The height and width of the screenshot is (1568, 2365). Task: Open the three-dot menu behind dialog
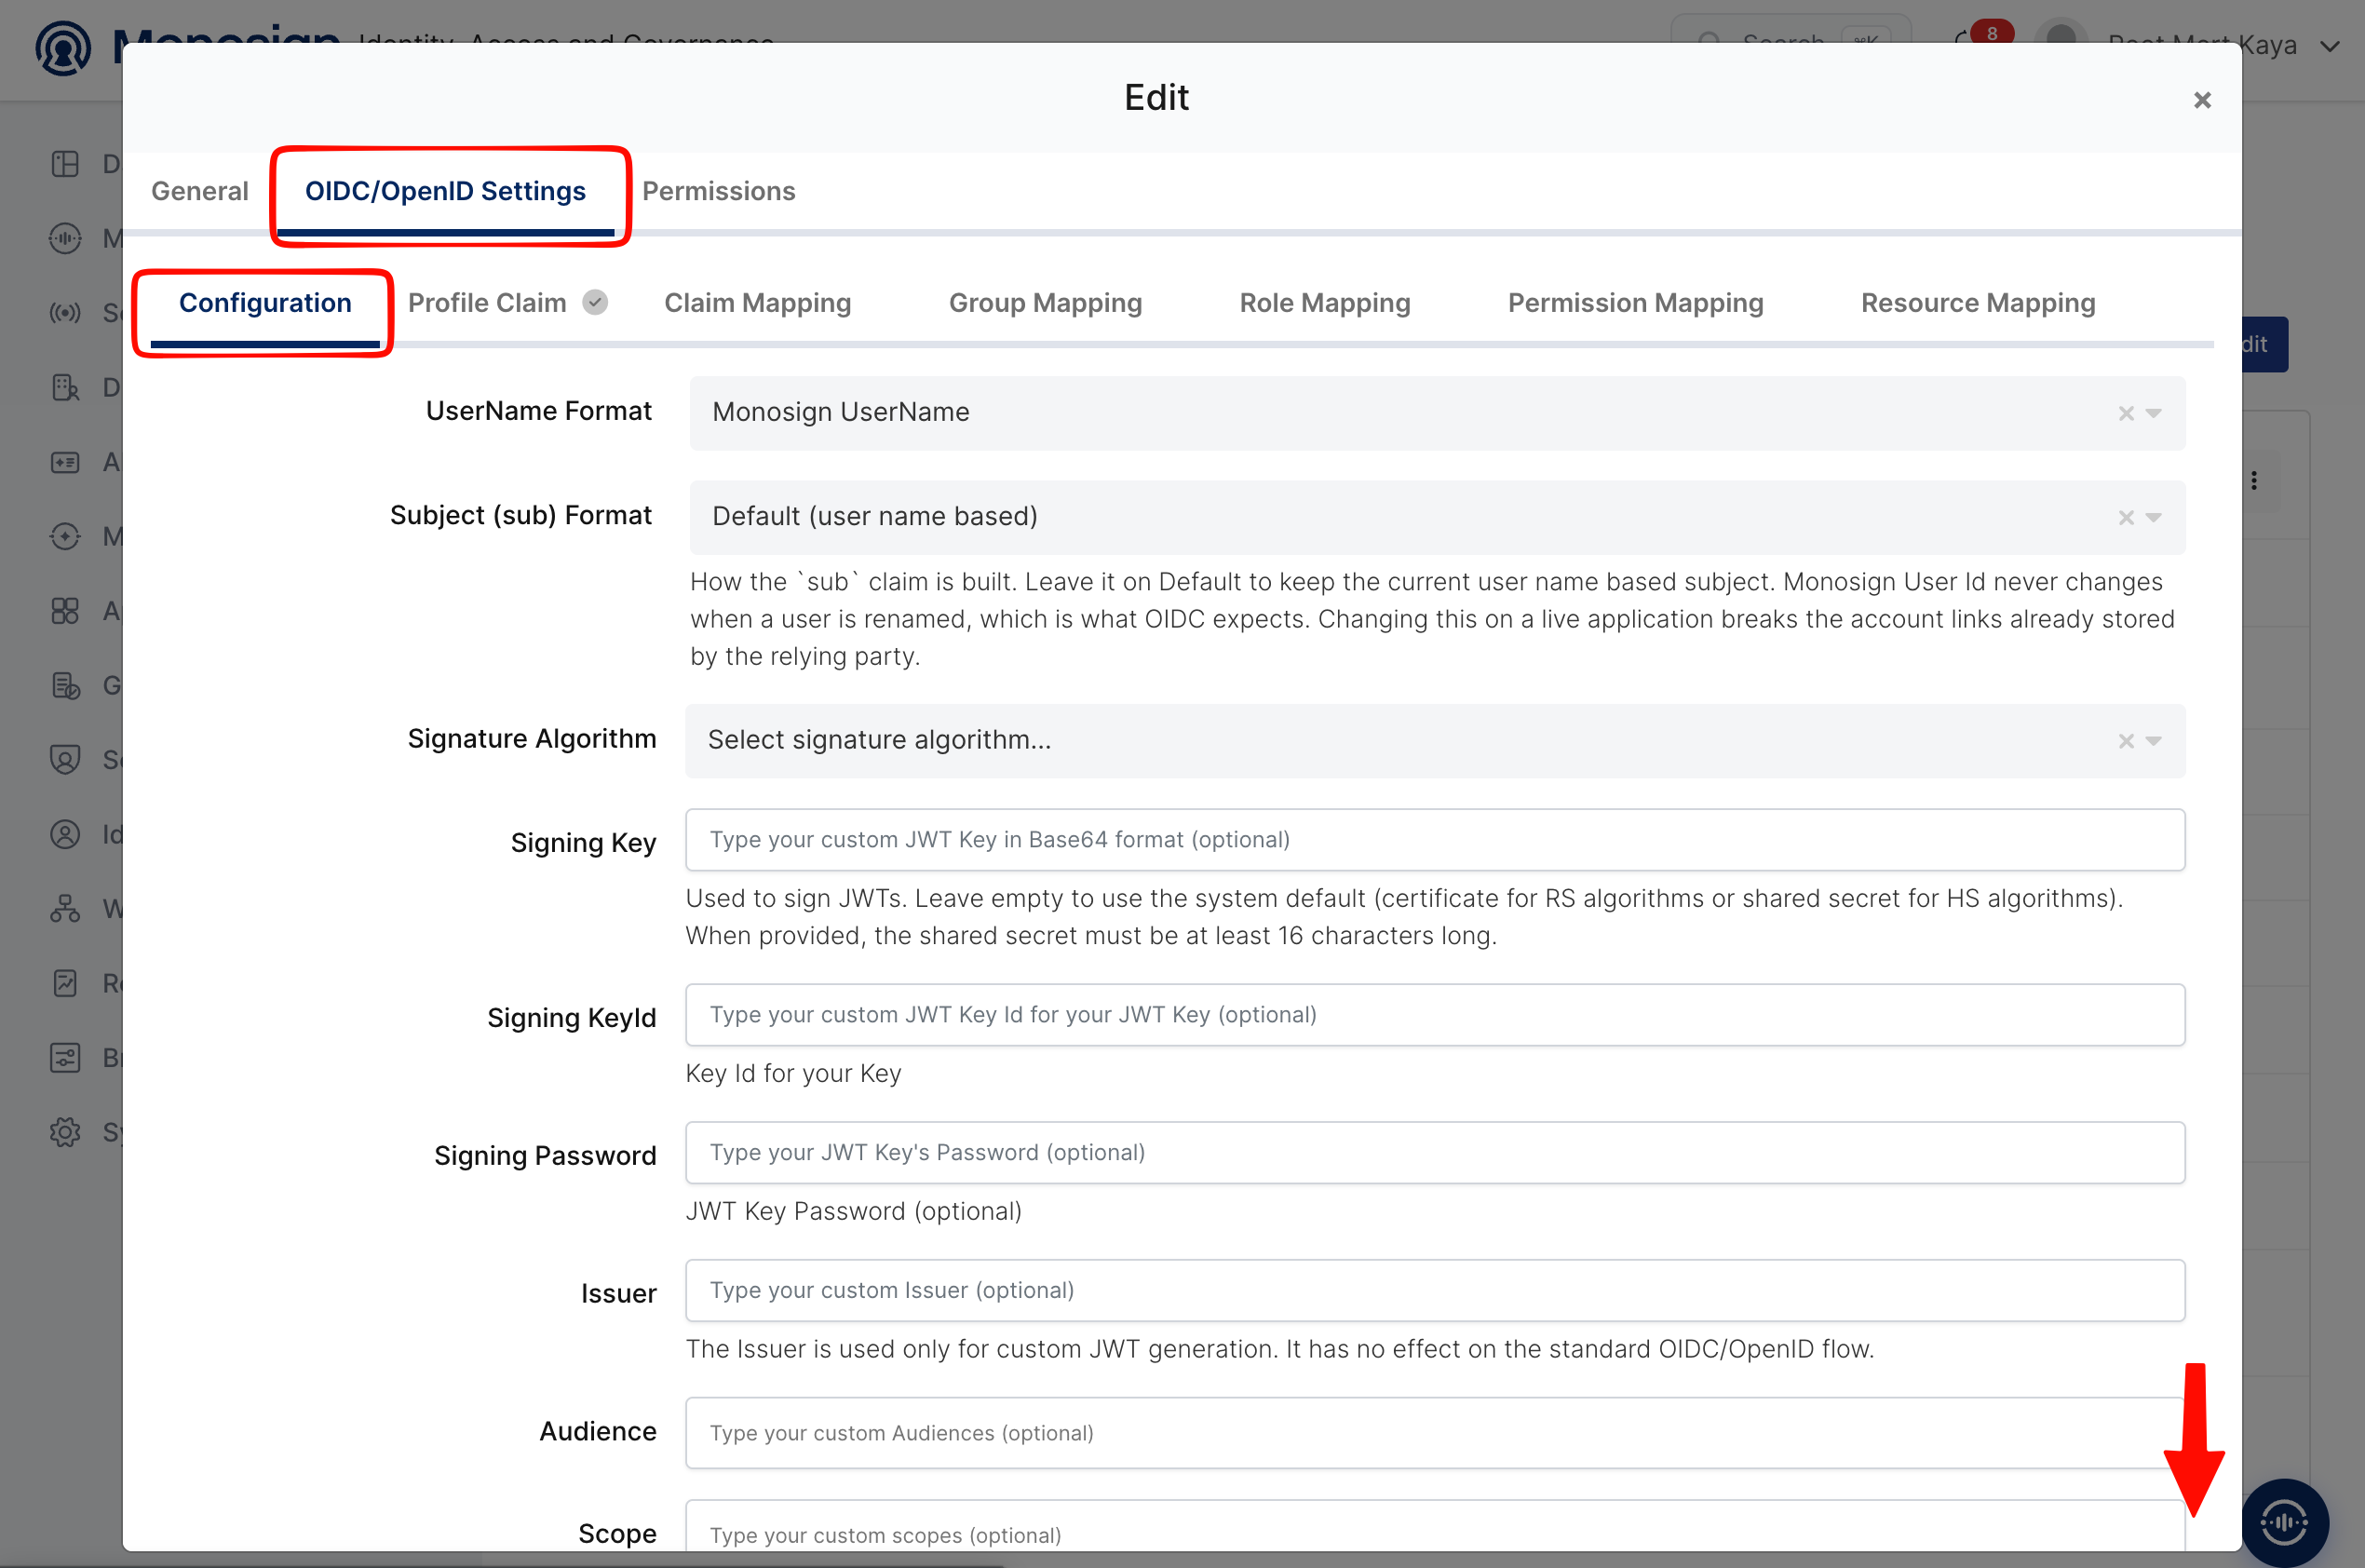click(2254, 481)
